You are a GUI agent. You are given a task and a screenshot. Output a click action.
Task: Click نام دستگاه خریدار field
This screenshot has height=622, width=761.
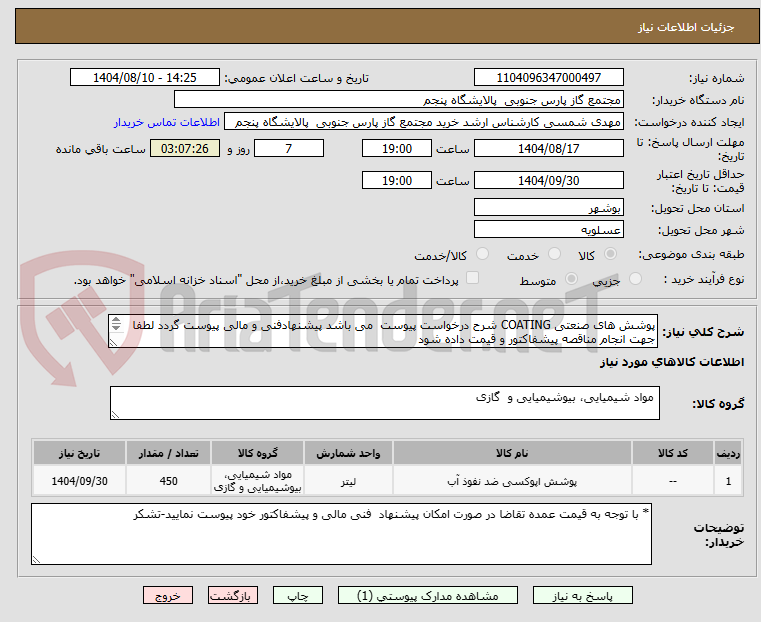click(x=398, y=100)
